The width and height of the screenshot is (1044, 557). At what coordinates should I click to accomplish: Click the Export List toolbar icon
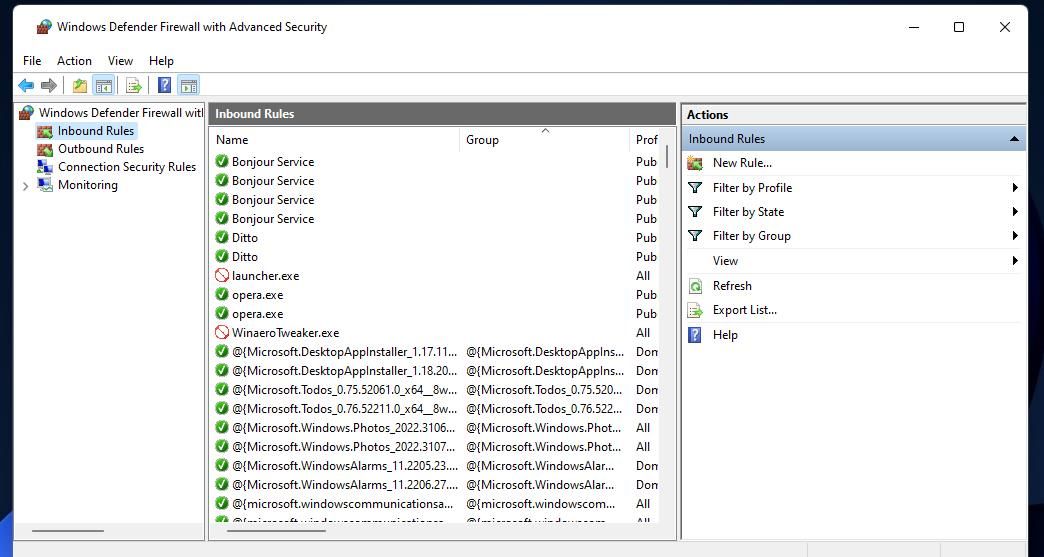tap(134, 85)
